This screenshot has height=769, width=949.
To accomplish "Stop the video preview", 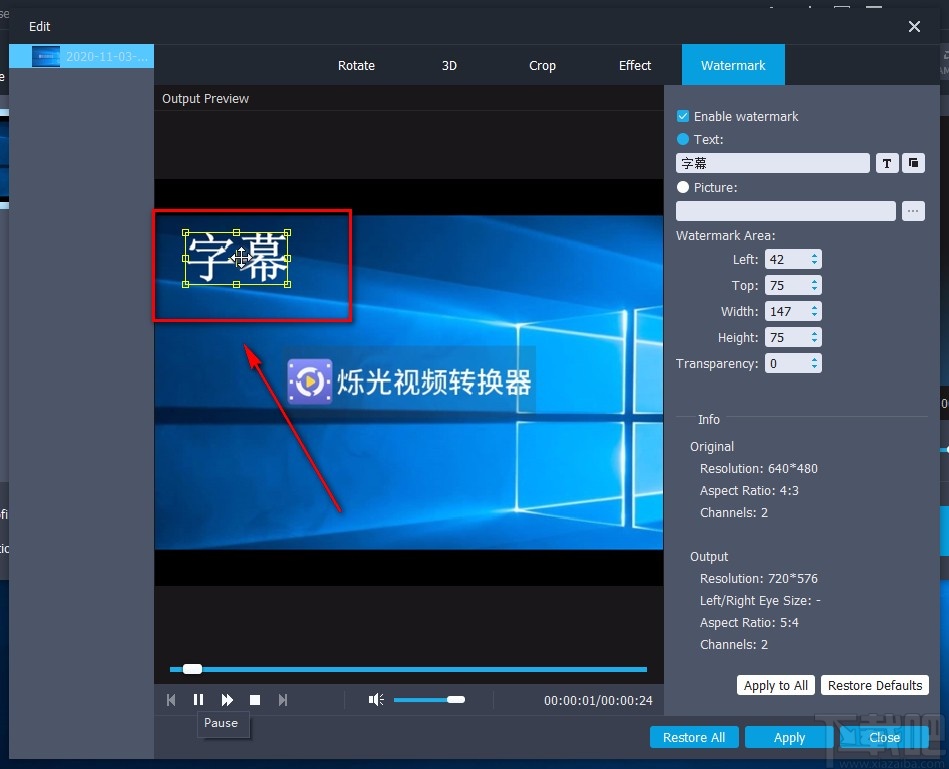I will point(255,700).
